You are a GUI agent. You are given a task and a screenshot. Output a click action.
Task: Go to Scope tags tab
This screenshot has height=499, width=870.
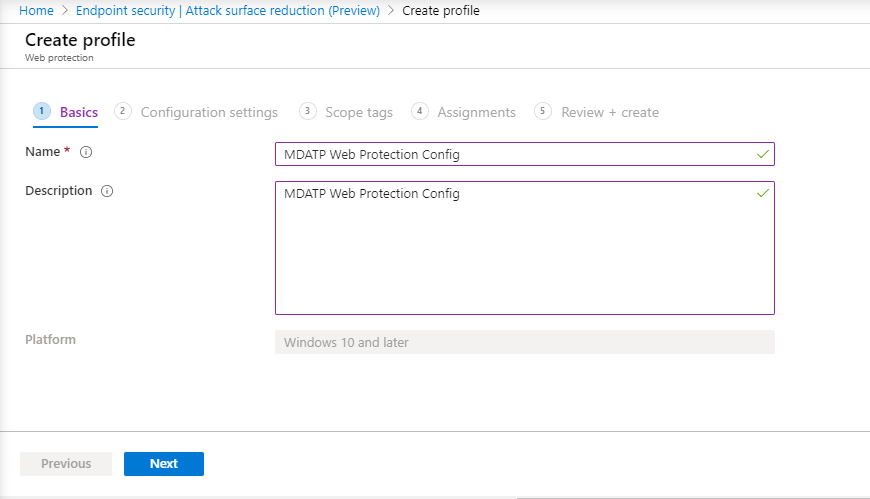359,112
